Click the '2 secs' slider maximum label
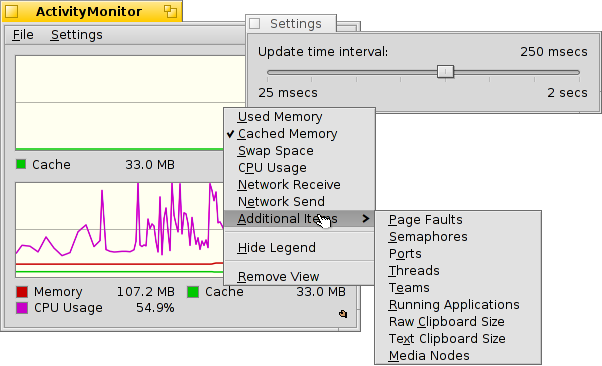 [567, 93]
